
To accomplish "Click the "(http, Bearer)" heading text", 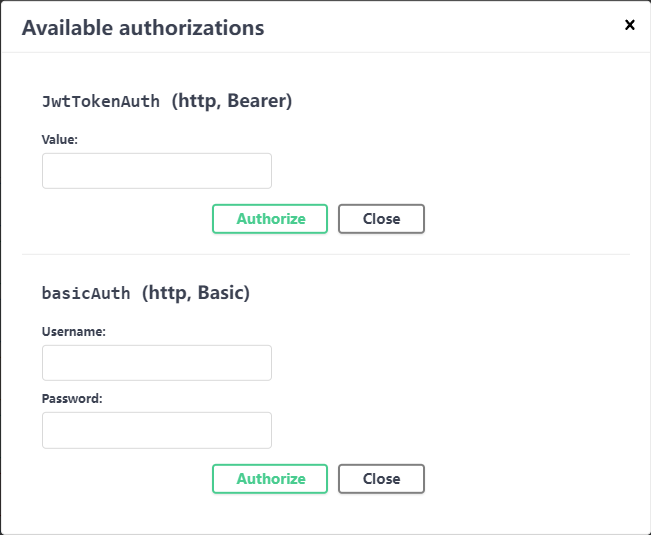I will [x=231, y=101].
